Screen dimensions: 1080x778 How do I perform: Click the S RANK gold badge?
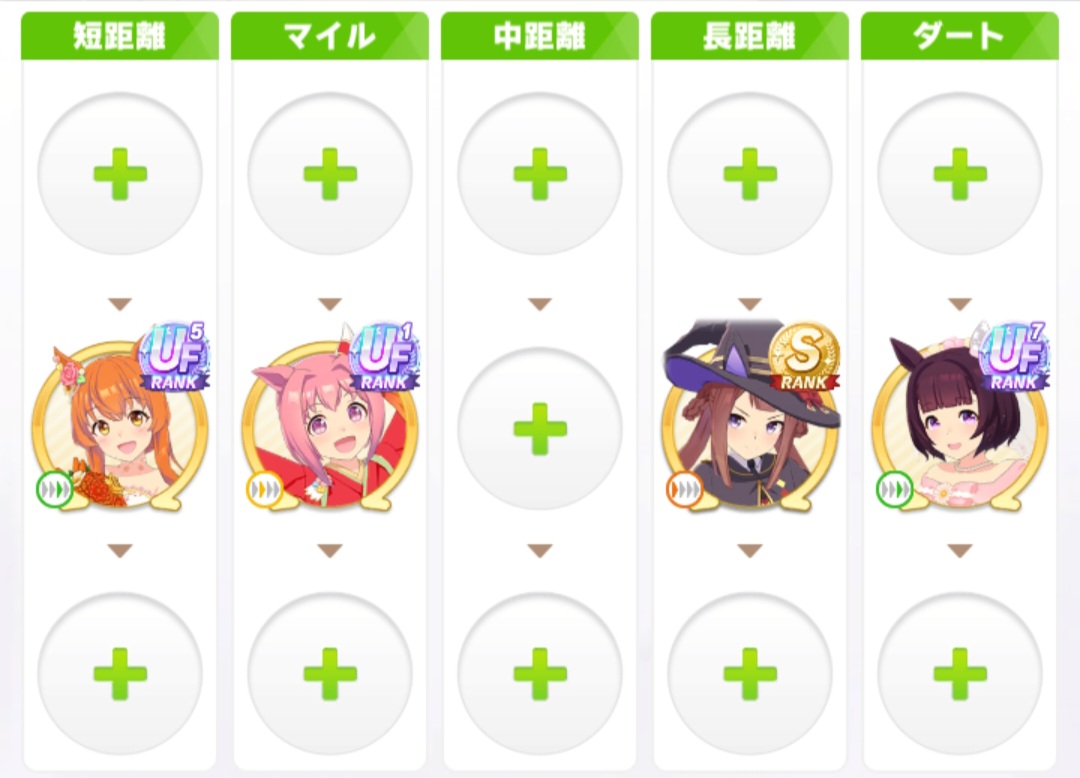click(804, 357)
